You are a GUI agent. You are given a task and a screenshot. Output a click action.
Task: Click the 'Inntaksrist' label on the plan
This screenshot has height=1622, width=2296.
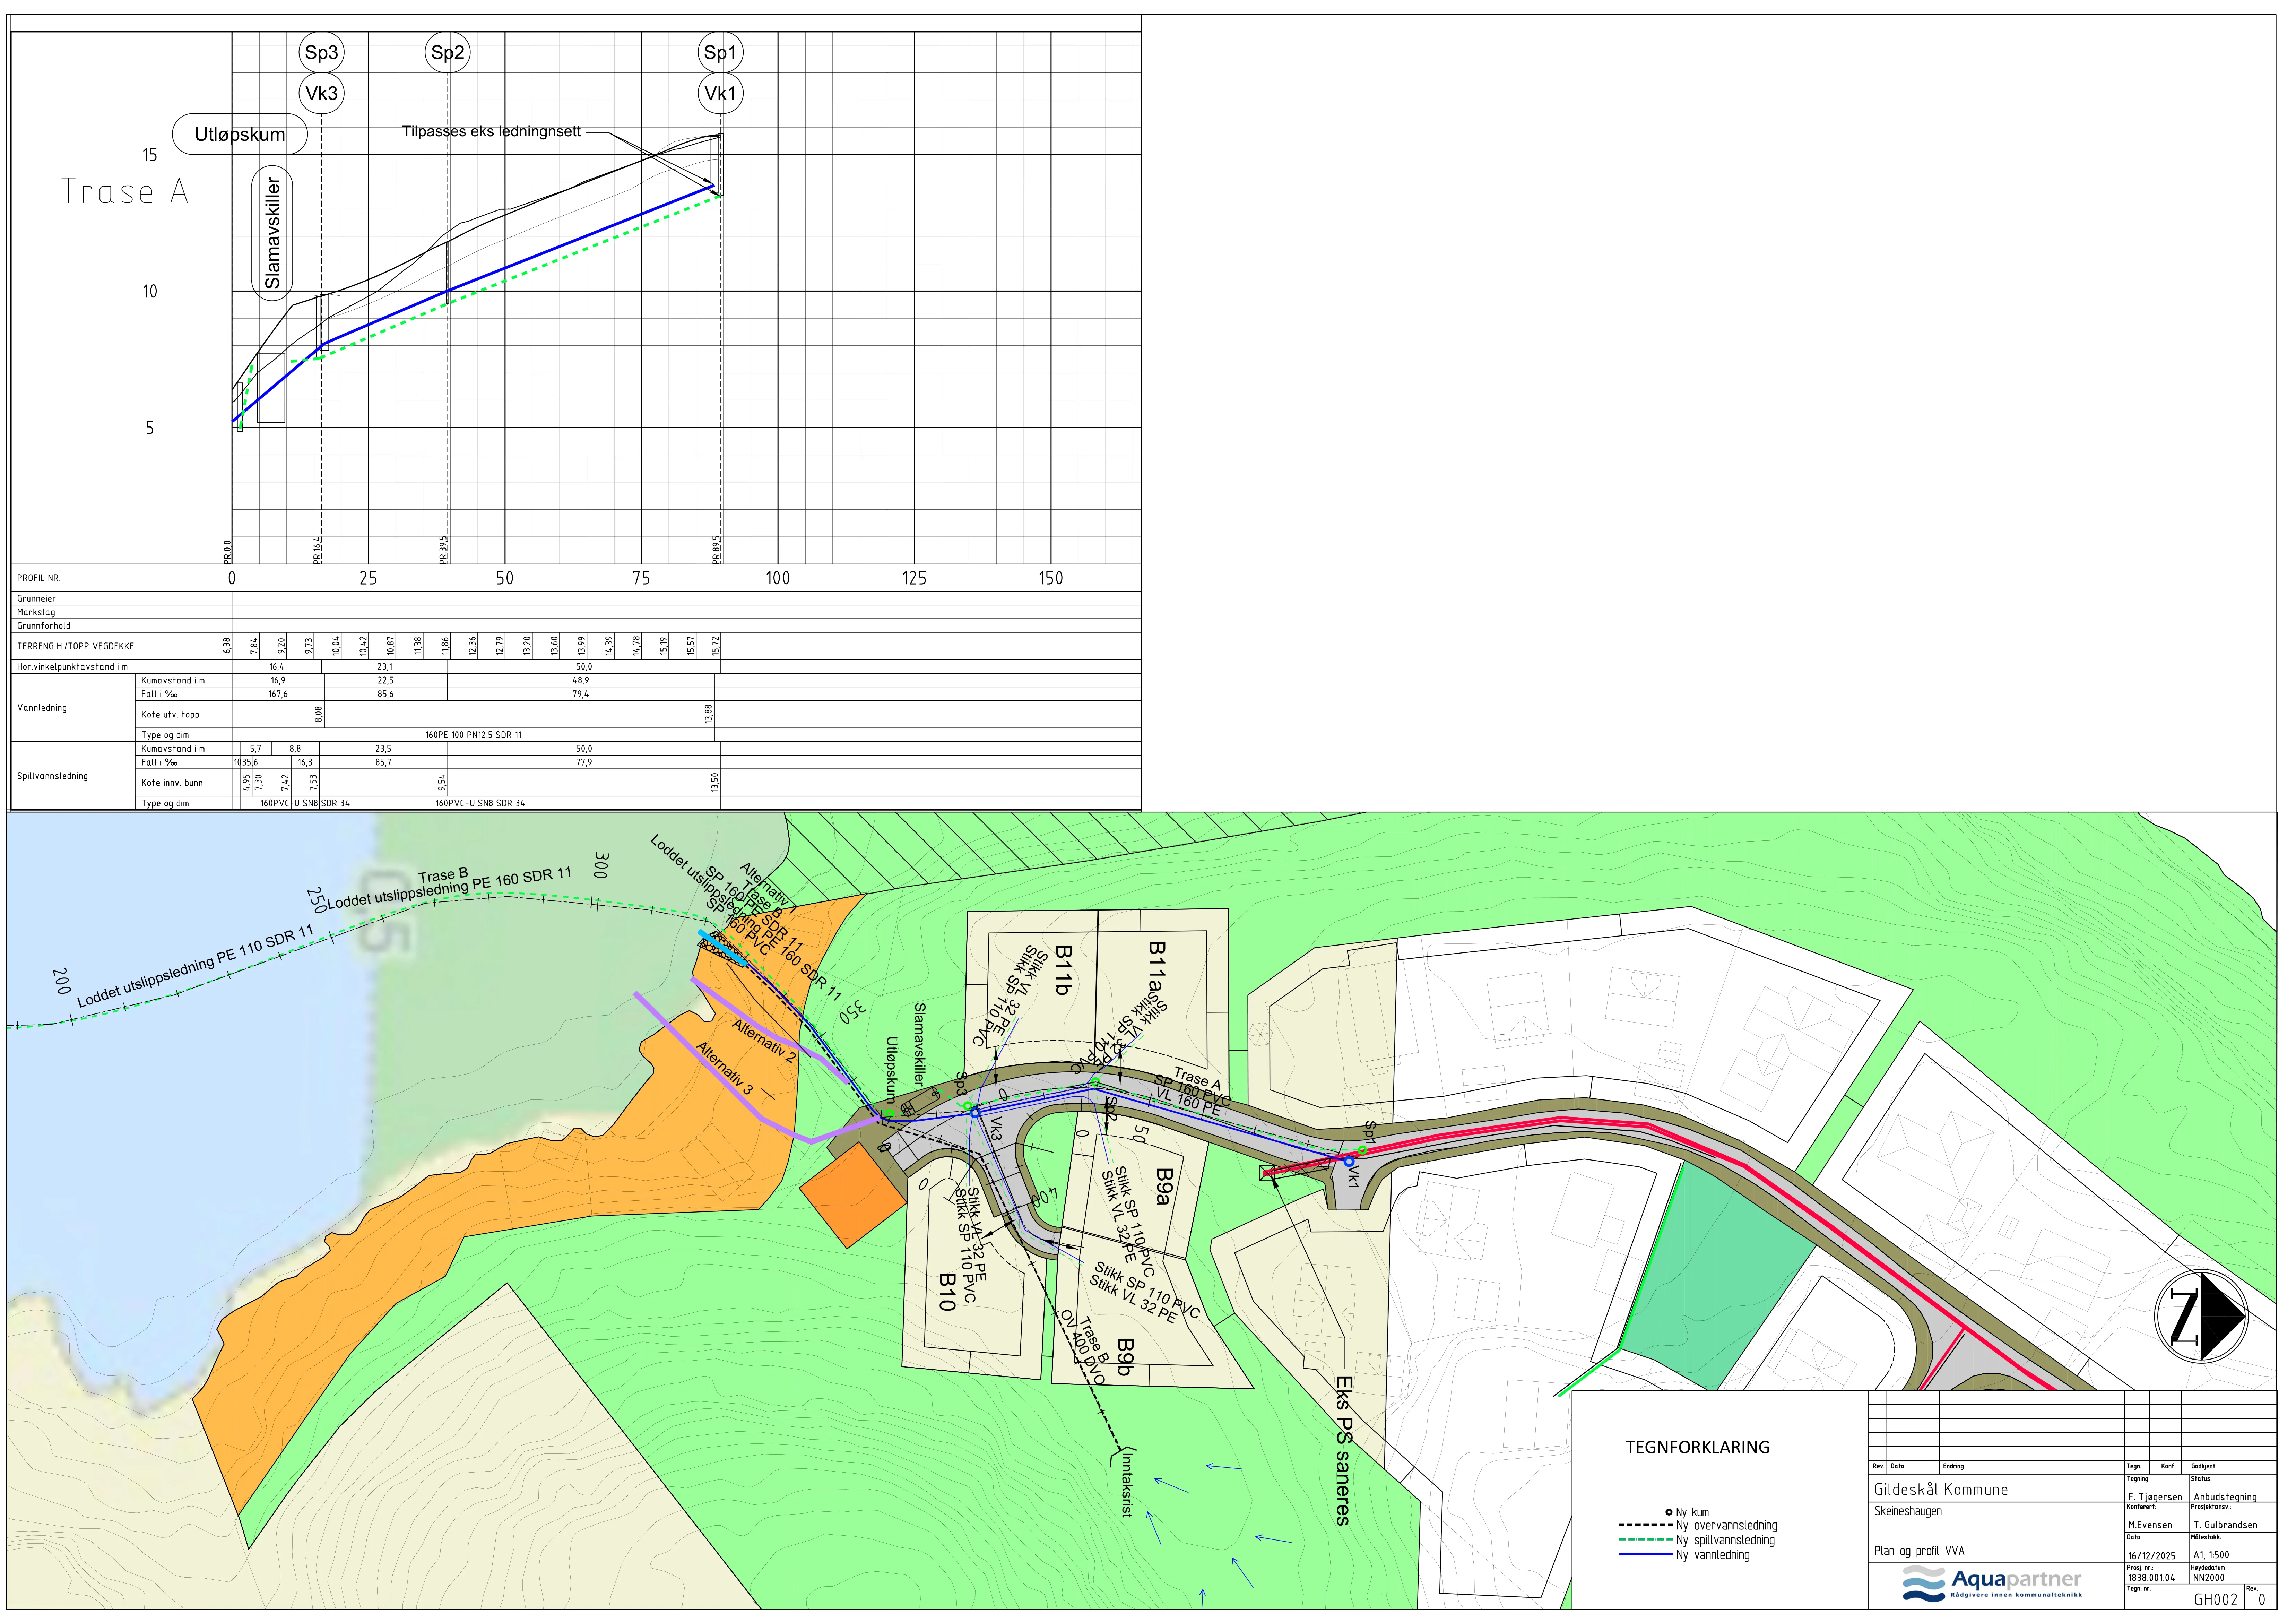pos(1127,1485)
